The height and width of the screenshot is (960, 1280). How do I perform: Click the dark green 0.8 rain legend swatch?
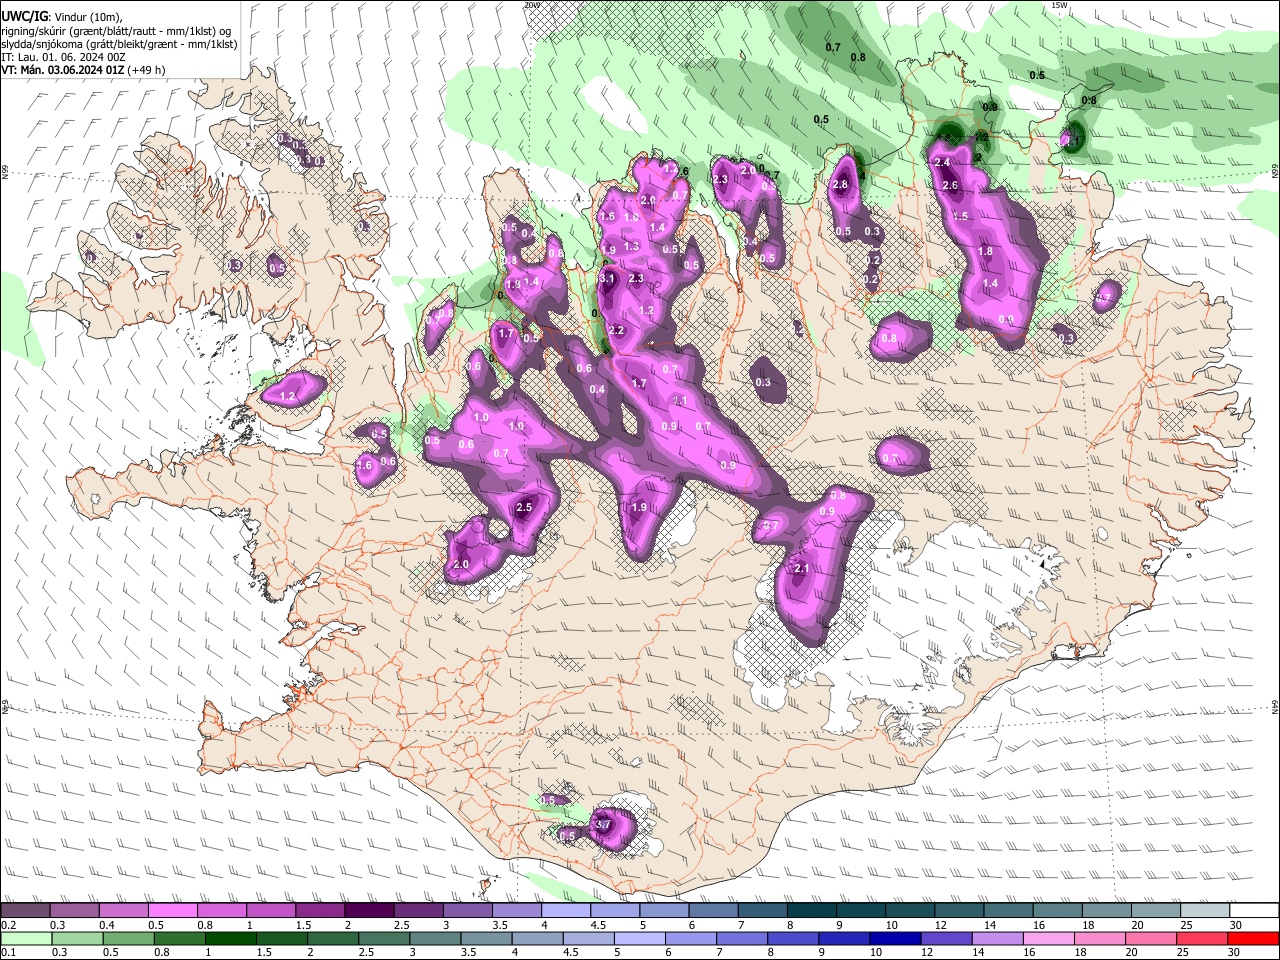pyautogui.click(x=179, y=939)
